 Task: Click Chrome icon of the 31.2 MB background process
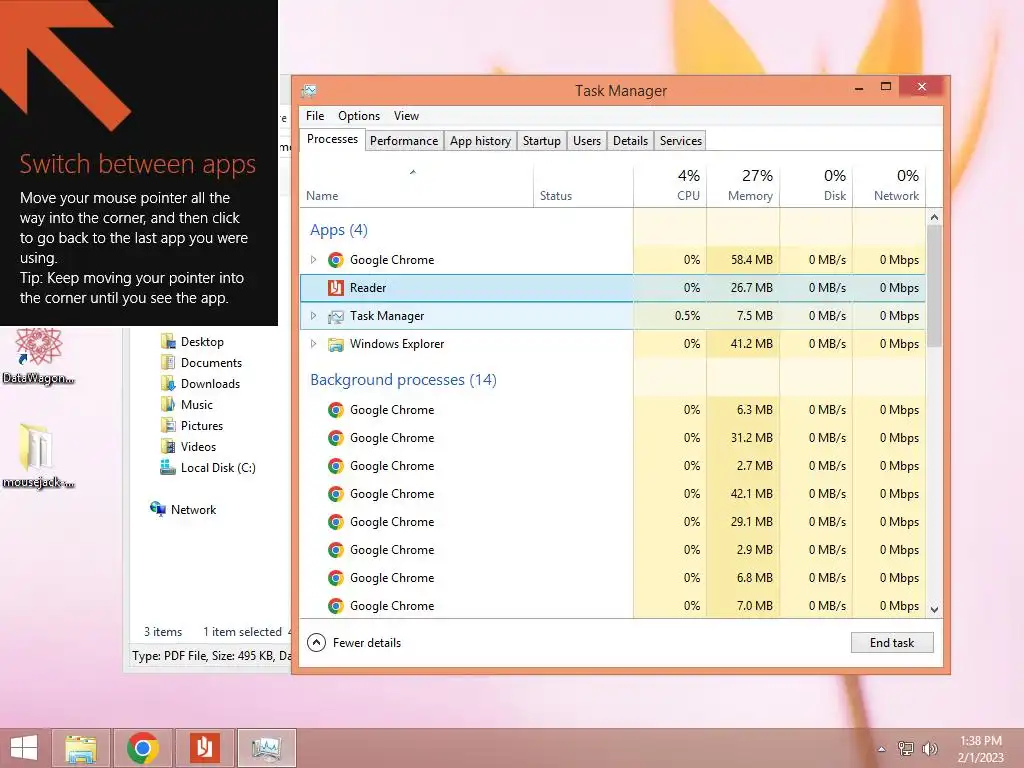[336, 438]
